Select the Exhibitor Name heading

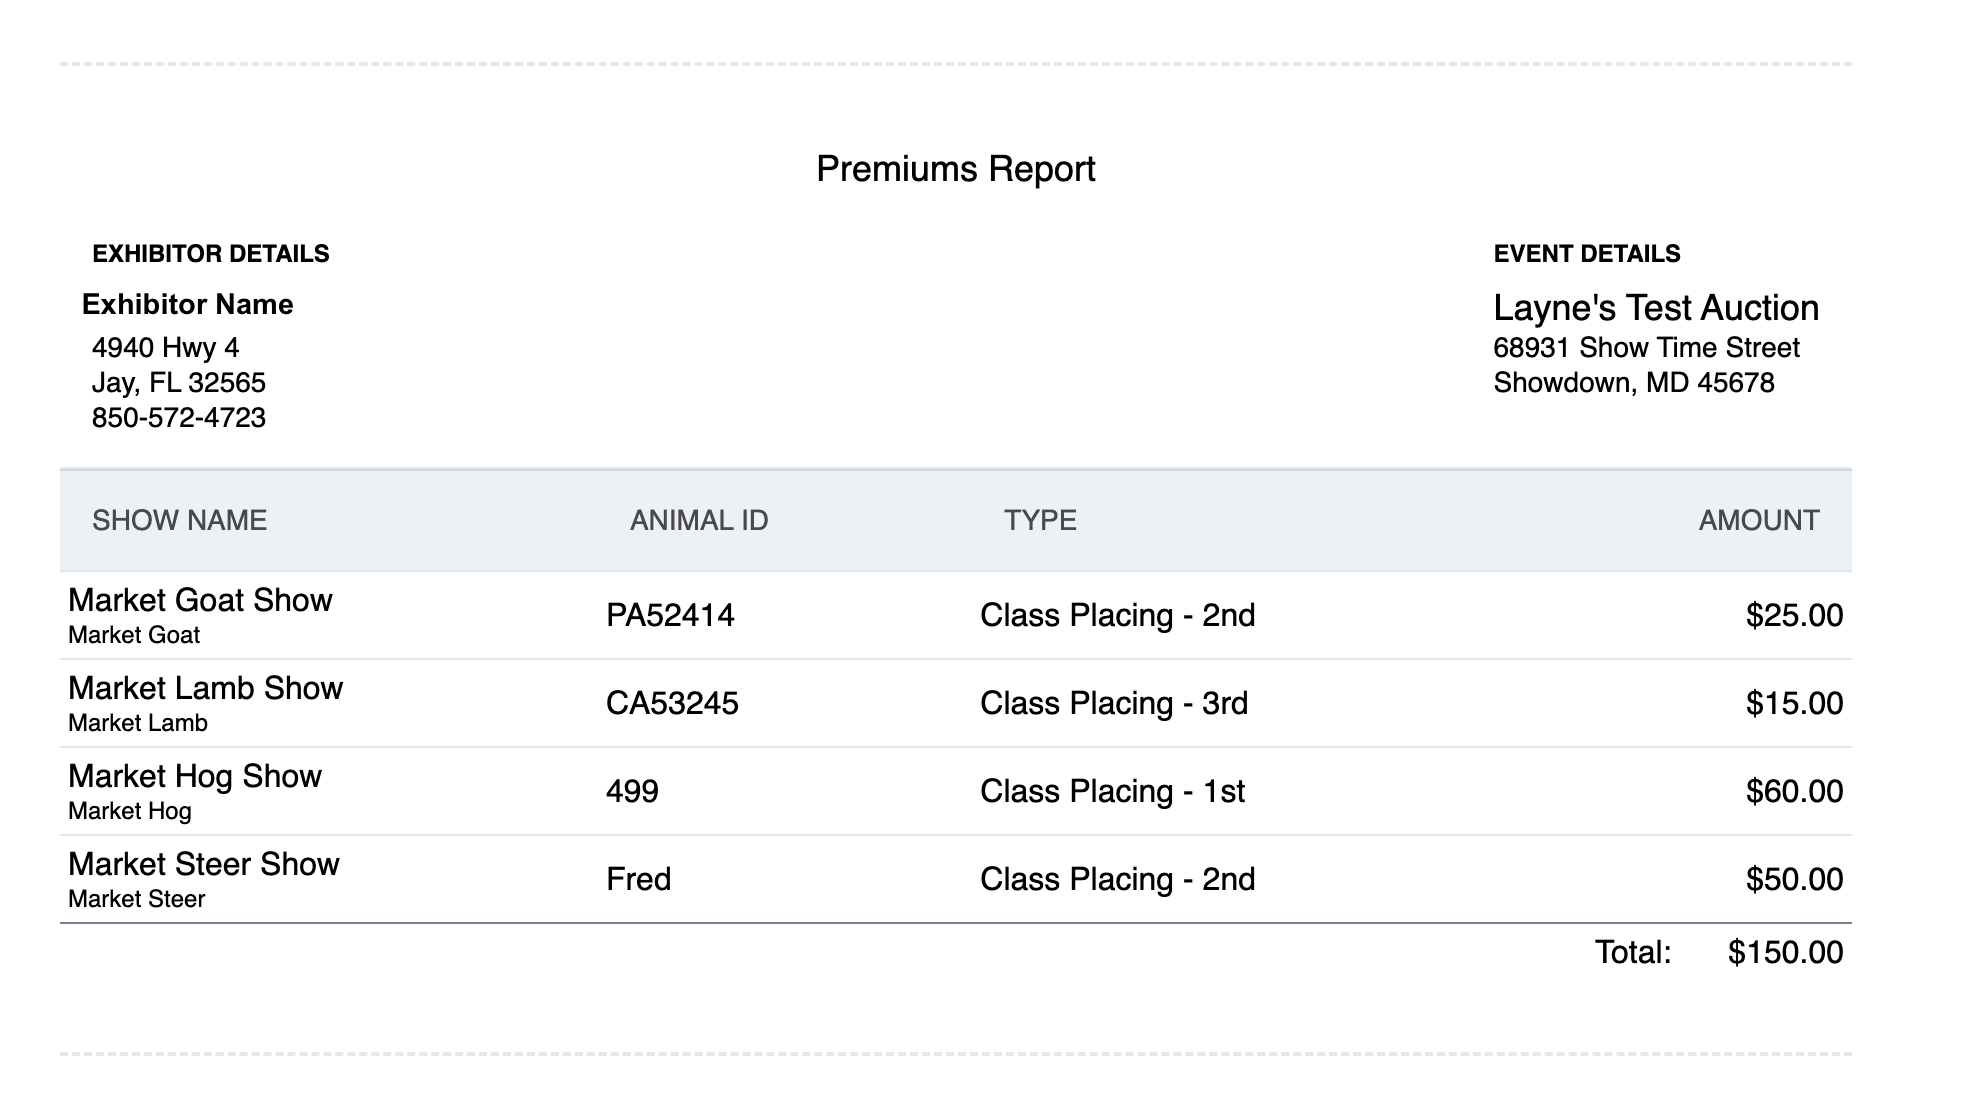click(x=187, y=304)
